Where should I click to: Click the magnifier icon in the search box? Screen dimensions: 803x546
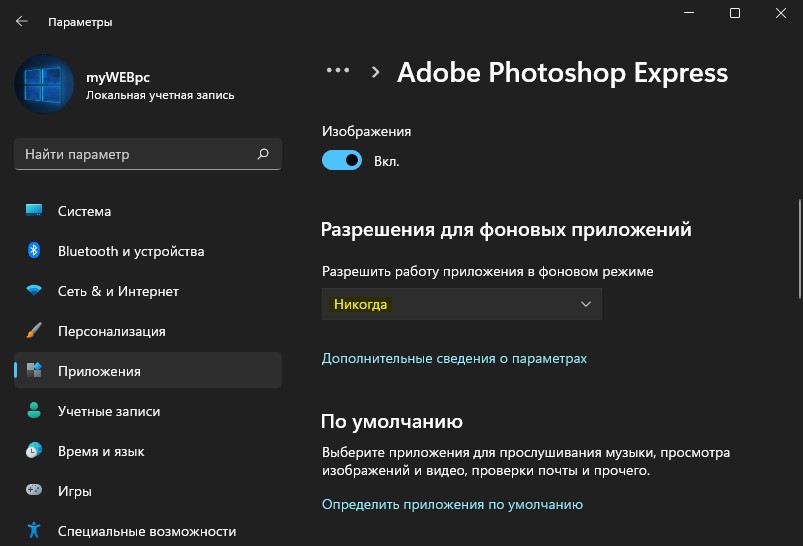tap(263, 154)
